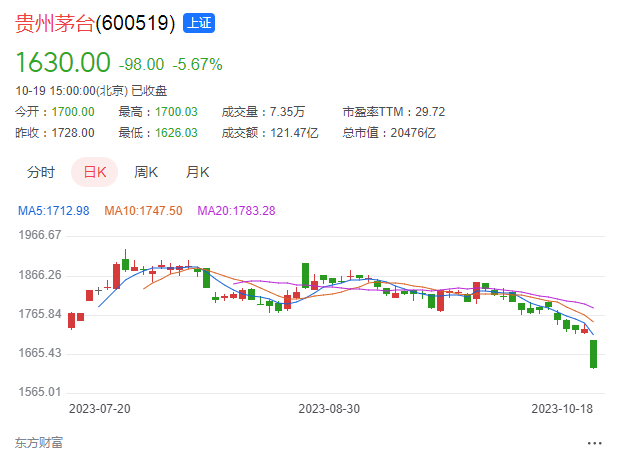Screen dimensions: 621x461
Task: Click the 2023-10-18 date axis label
Action: (x=562, y=408)
